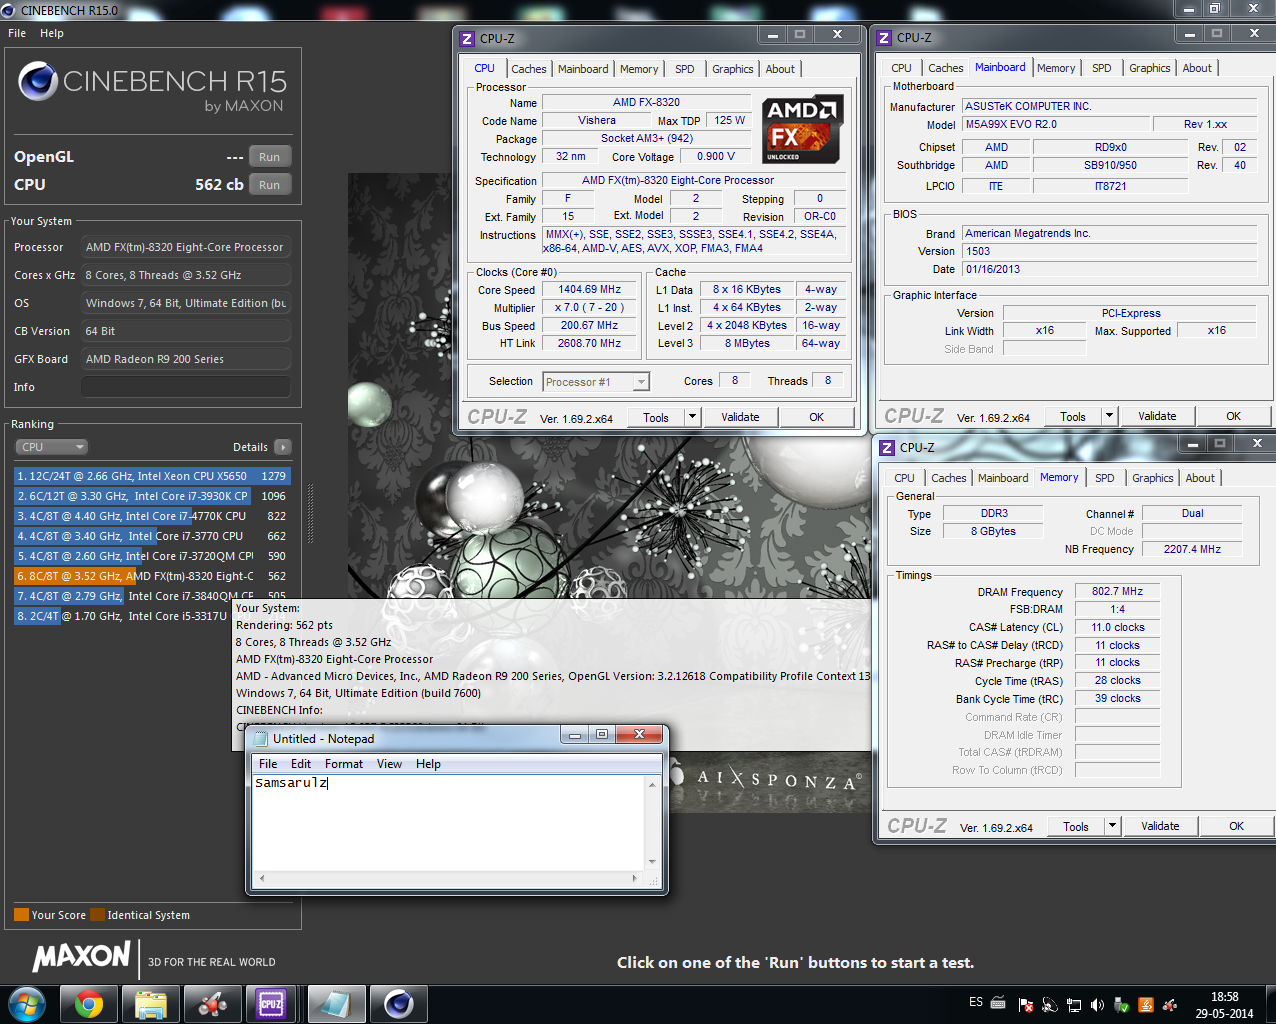Open Google Chrome from the taskbar
Screen dimensions: 1276x1024
tap(89, 1004)
